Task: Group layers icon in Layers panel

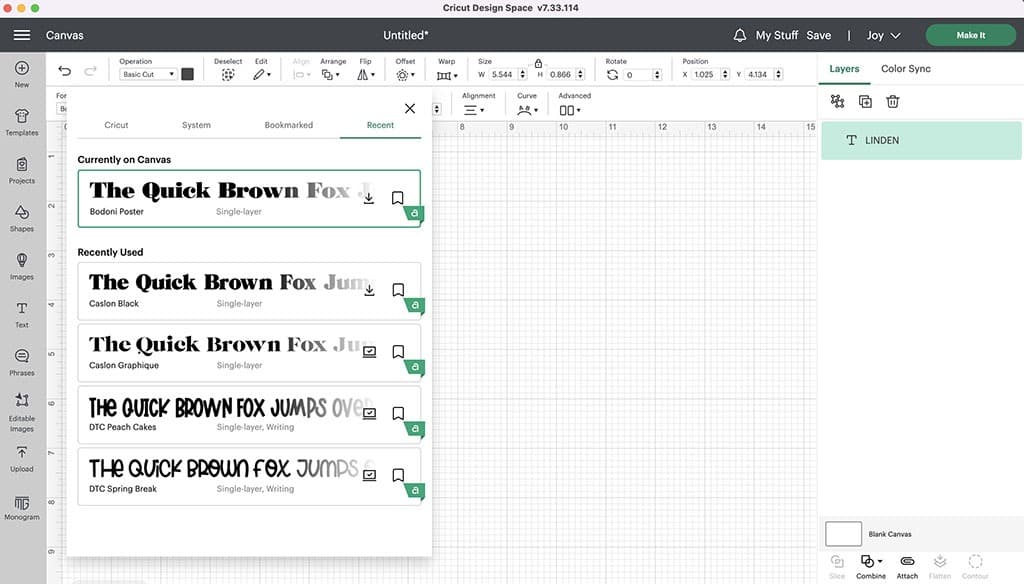Action: (837, 101)
